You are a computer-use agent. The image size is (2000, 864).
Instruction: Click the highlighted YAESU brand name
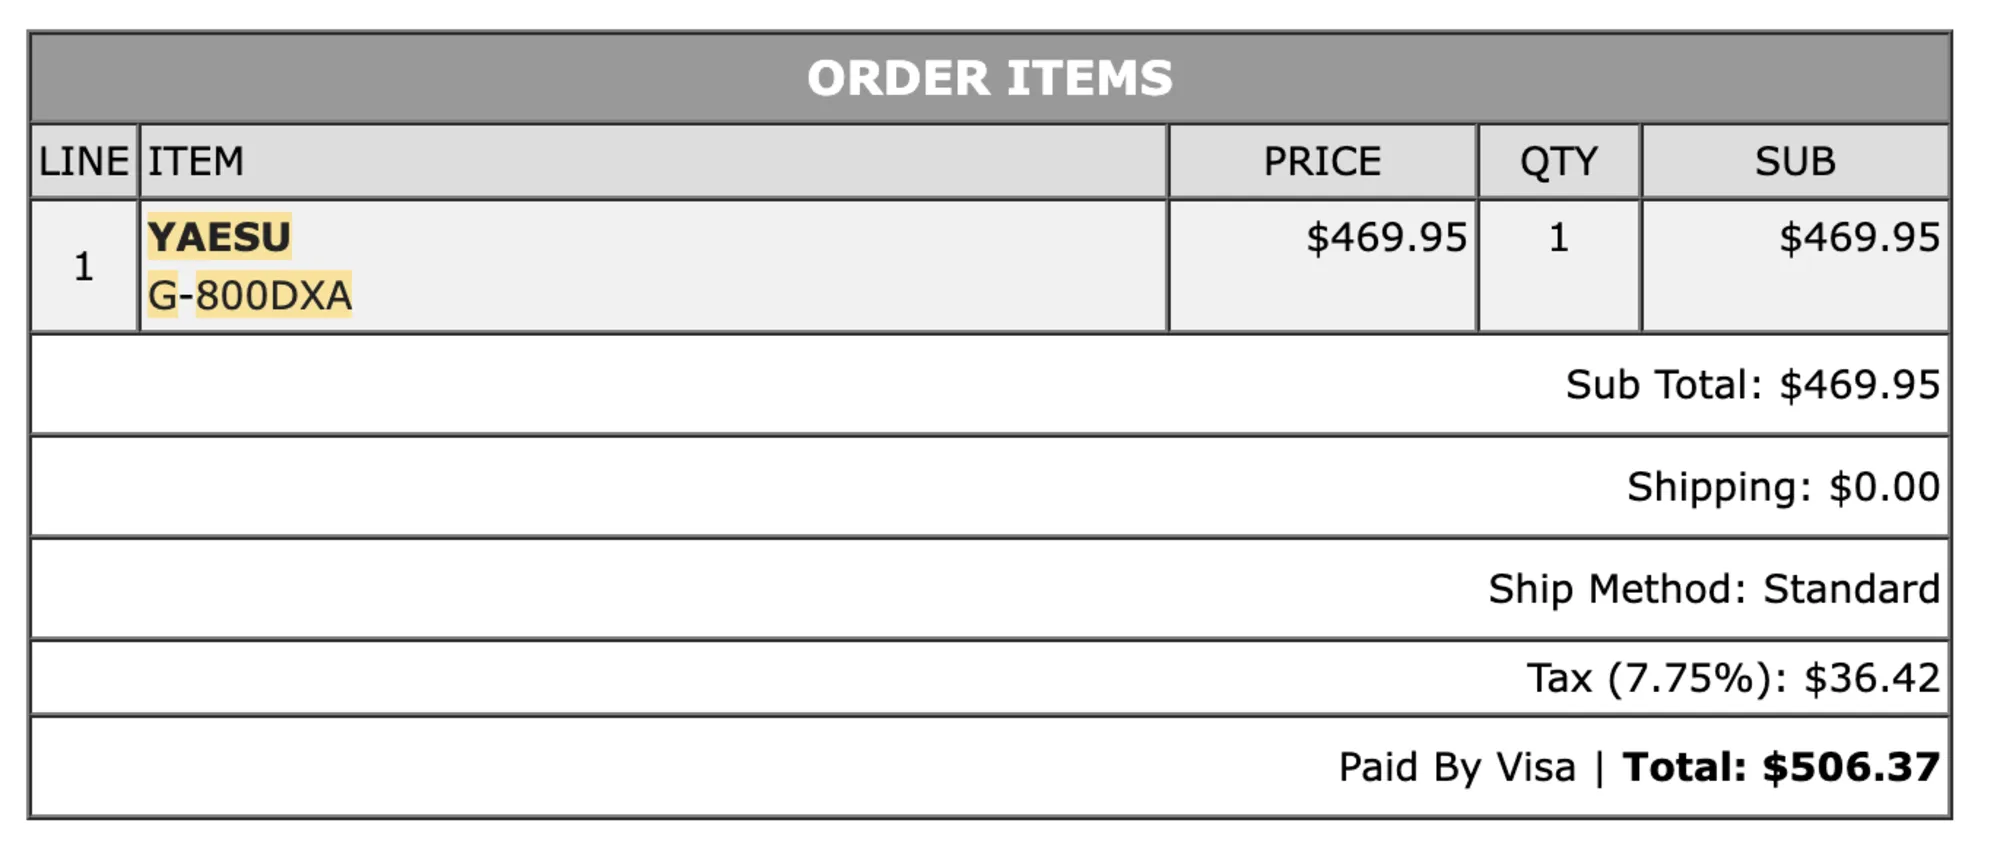(219, 237)
